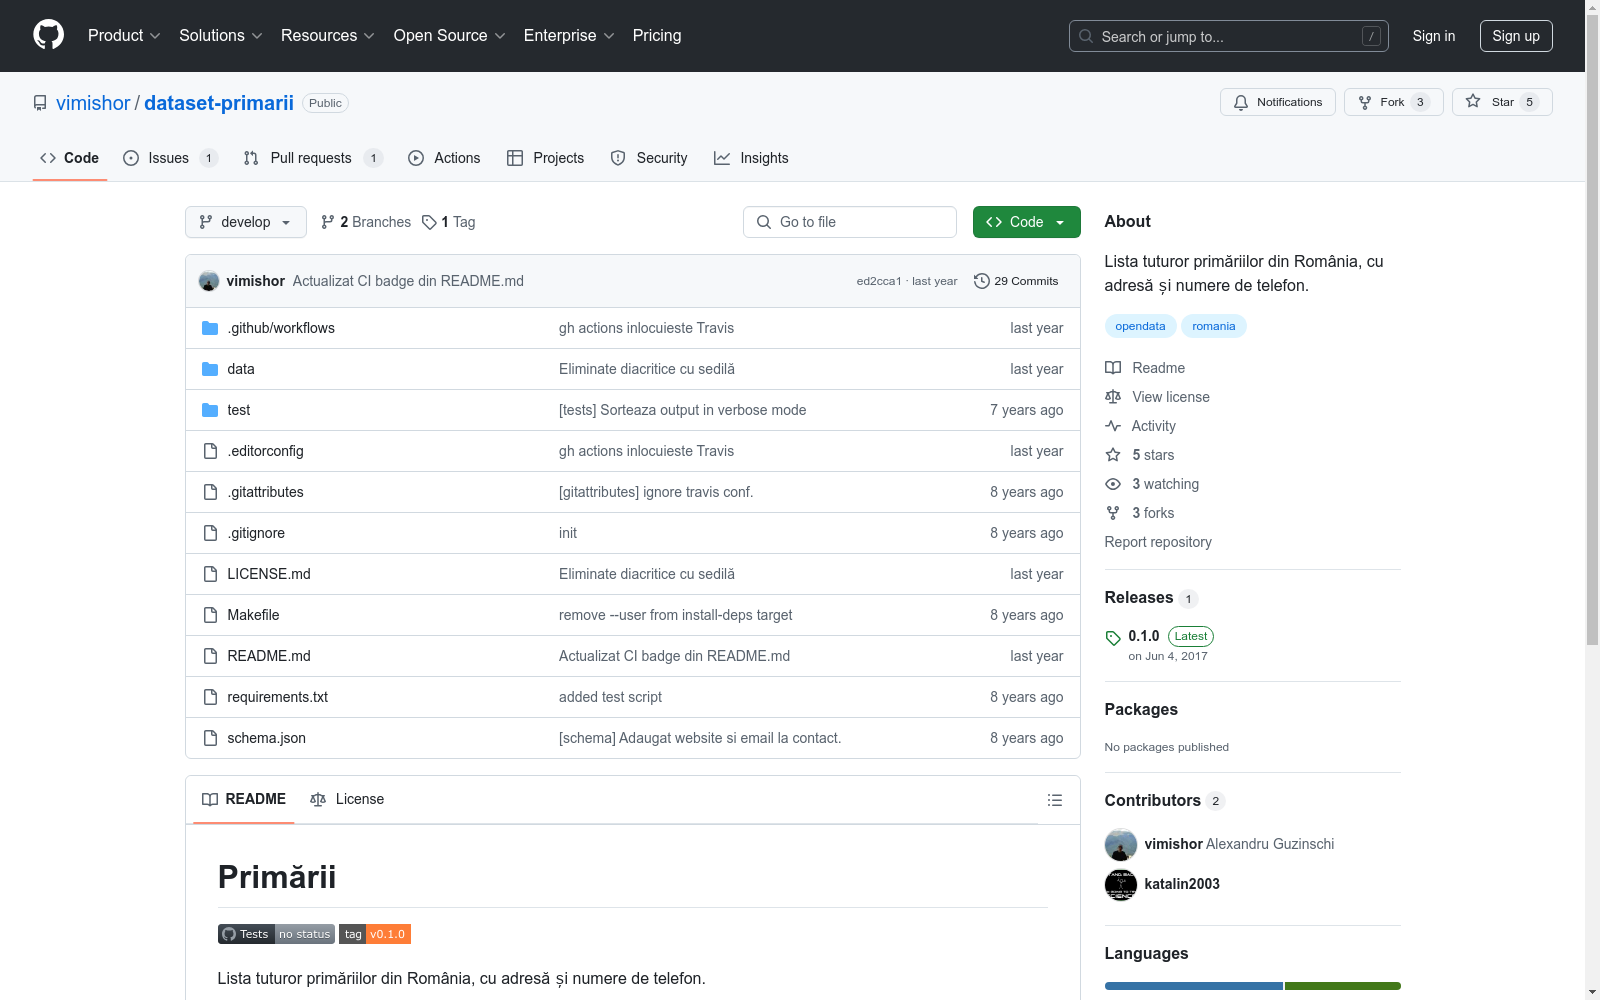Click the blue segment of the Languages bar
This screenshot has height=1000, width=1600.
coord(1194,986)
